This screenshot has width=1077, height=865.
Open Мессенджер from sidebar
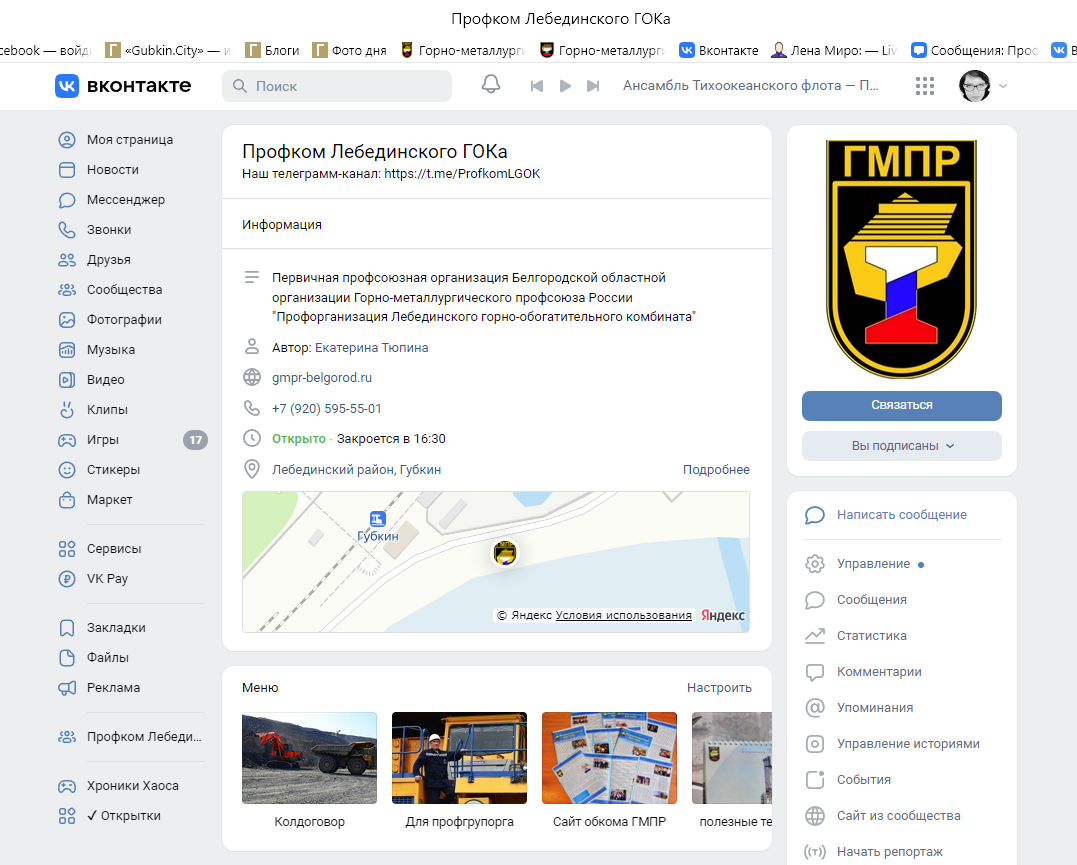tap(126, 200)
